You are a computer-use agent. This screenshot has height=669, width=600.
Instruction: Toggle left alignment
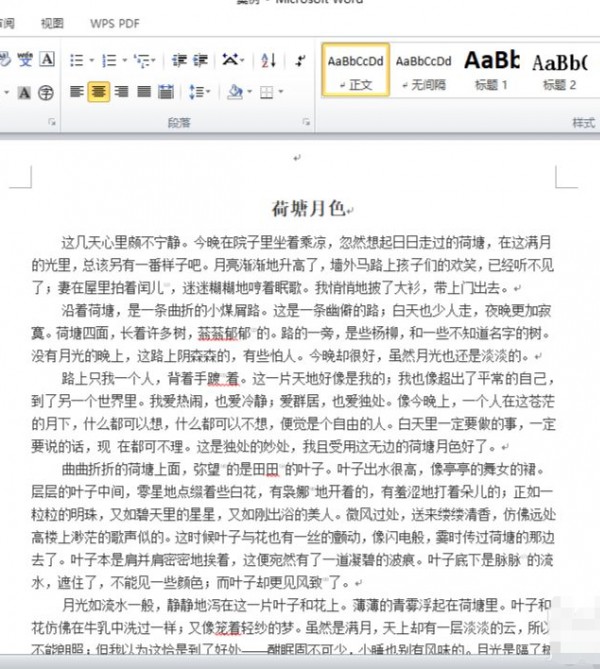pos(77,91)
